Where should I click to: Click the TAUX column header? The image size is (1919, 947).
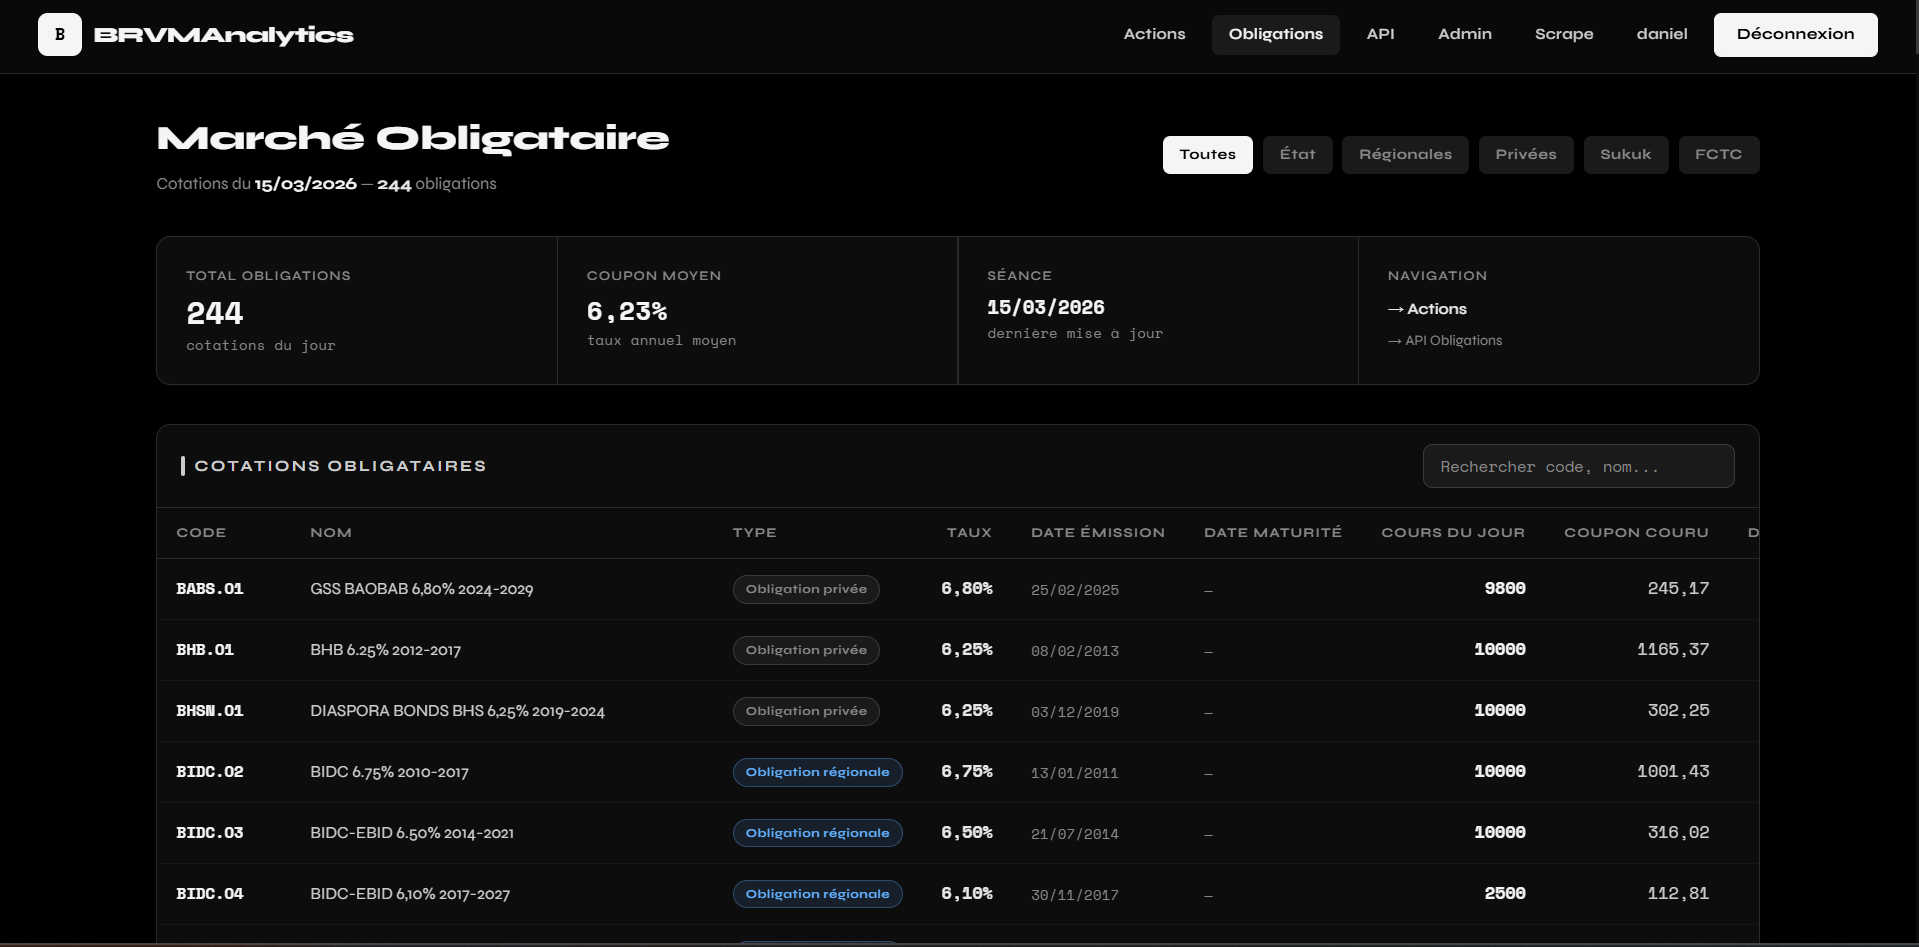point(968,533)
